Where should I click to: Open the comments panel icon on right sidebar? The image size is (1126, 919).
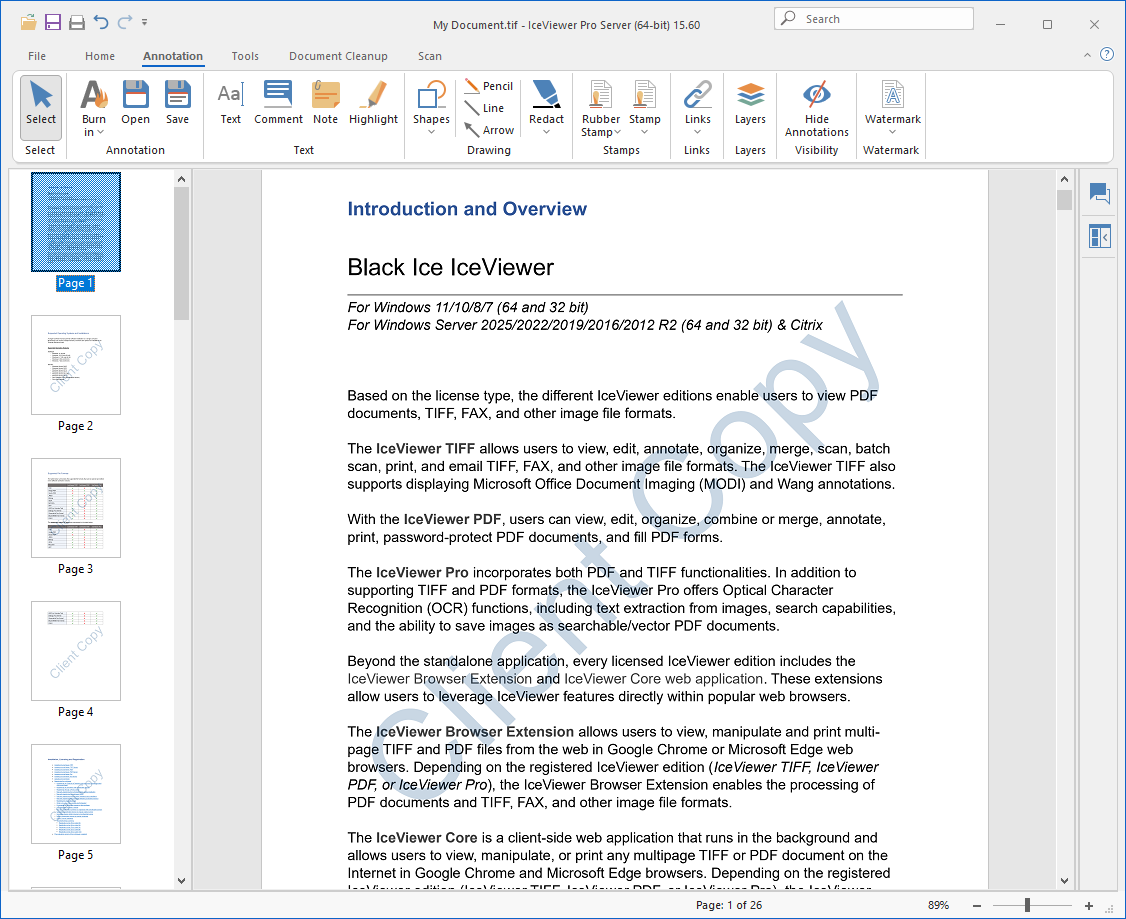1099,192
